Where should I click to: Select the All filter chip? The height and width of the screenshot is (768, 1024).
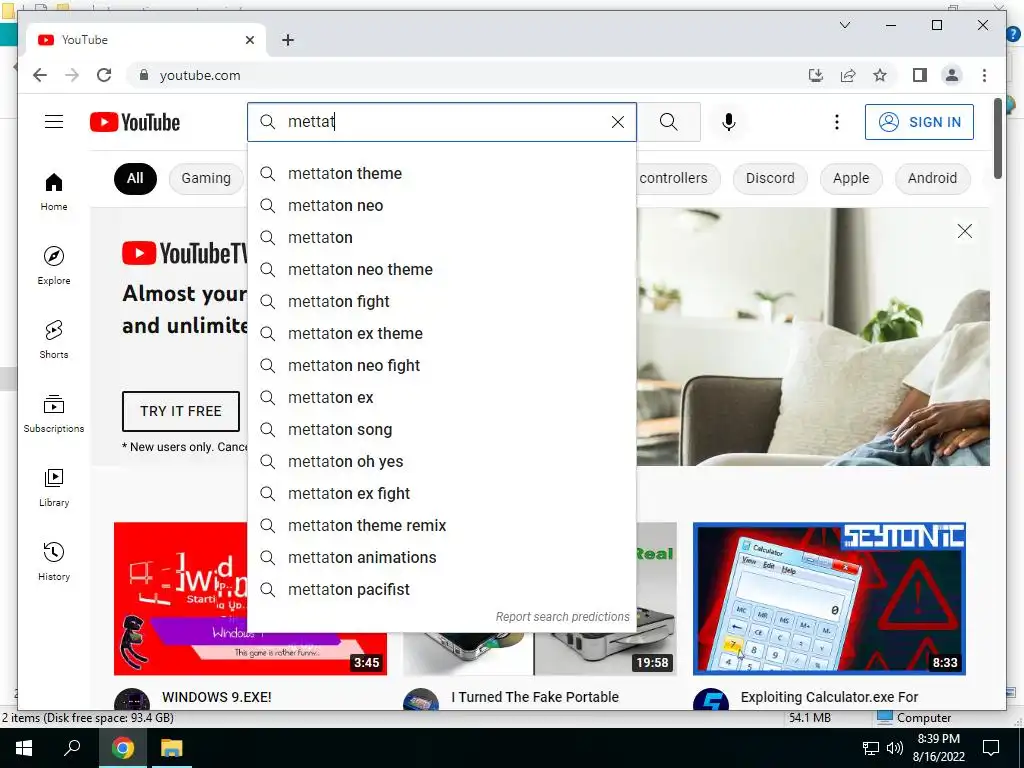(135, 178)
